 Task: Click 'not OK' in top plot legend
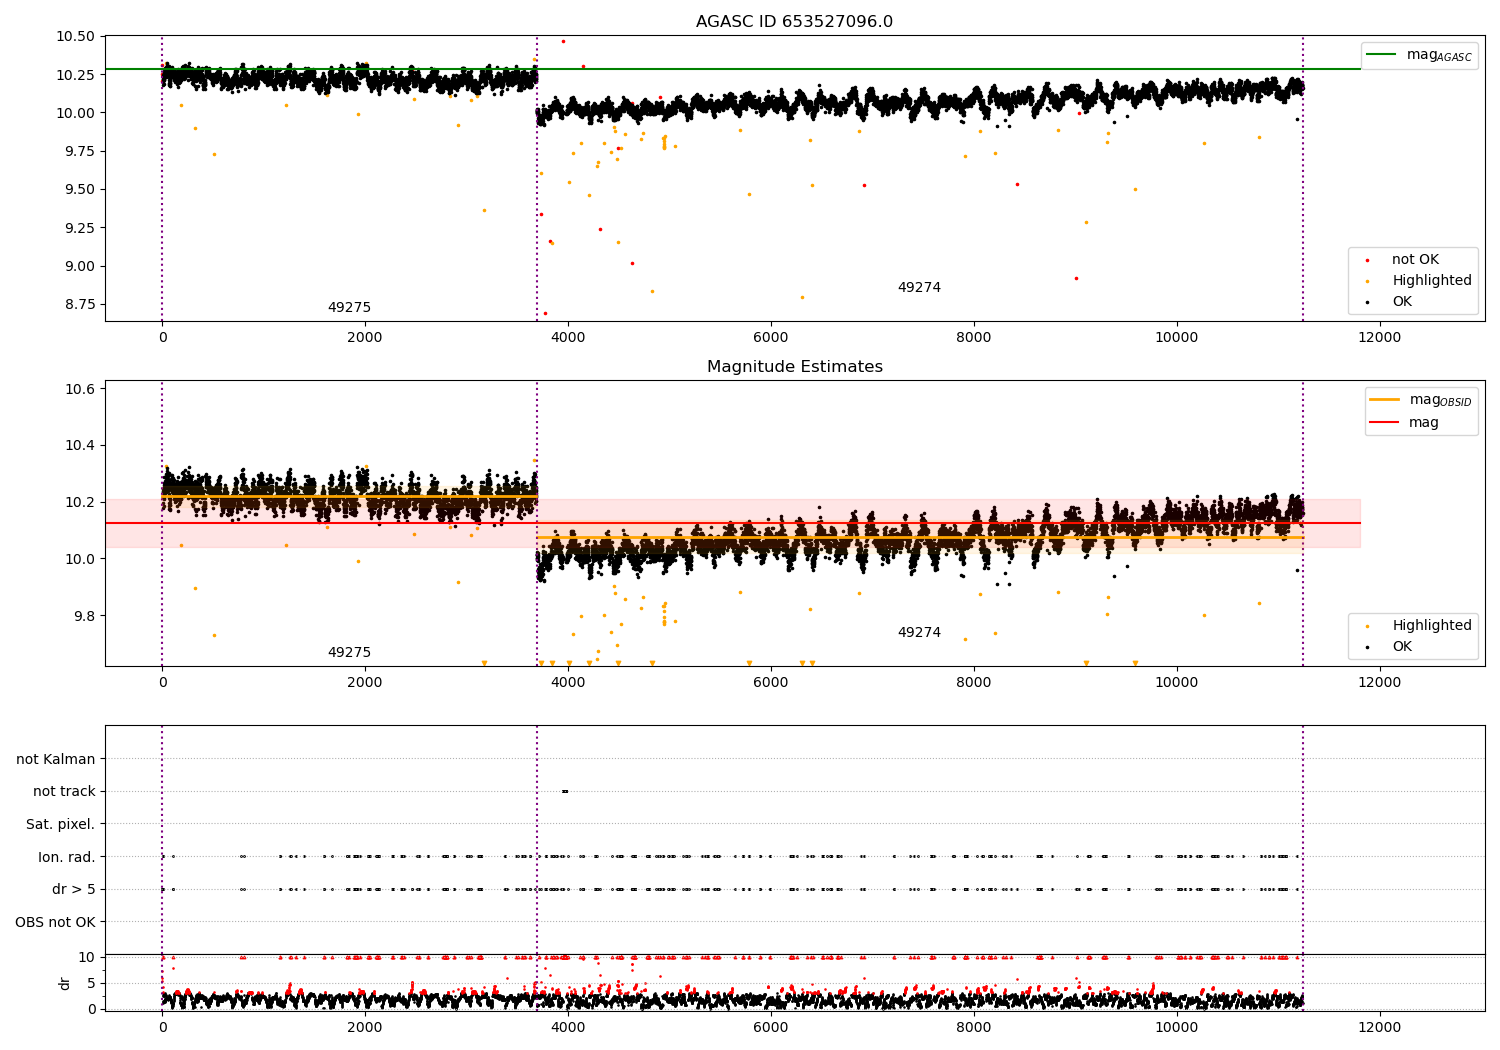pyautogui.click(x=1415, y=259)
